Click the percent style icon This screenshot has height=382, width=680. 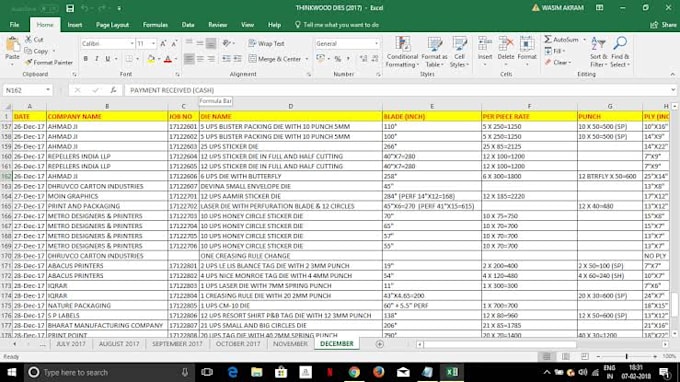pos(337,59)
